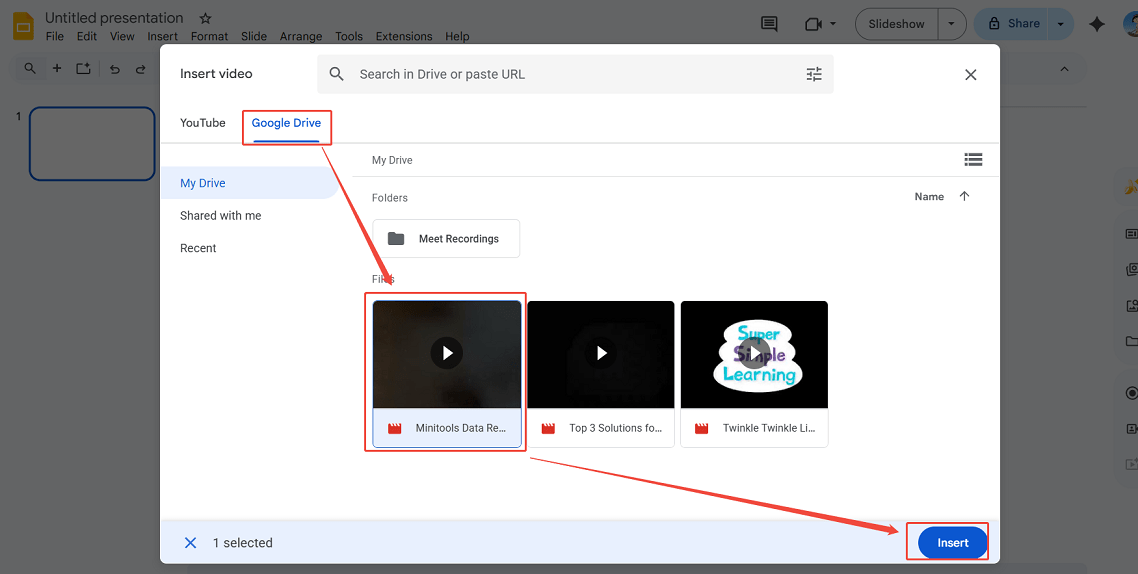Open the Gemini sparkle icon

[x=1097, y=24]
